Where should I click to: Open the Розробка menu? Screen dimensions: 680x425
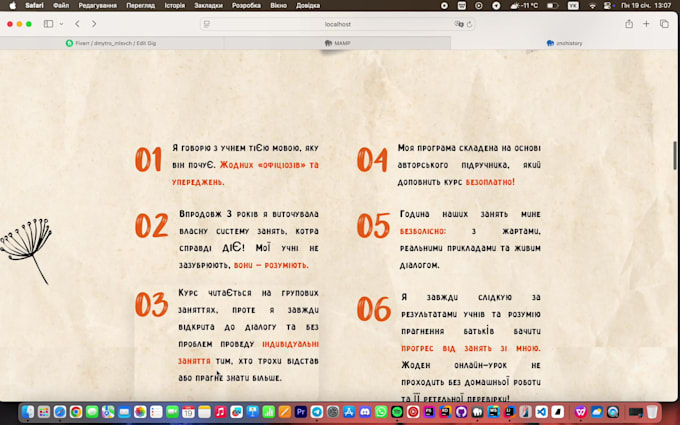pos(246,6)
